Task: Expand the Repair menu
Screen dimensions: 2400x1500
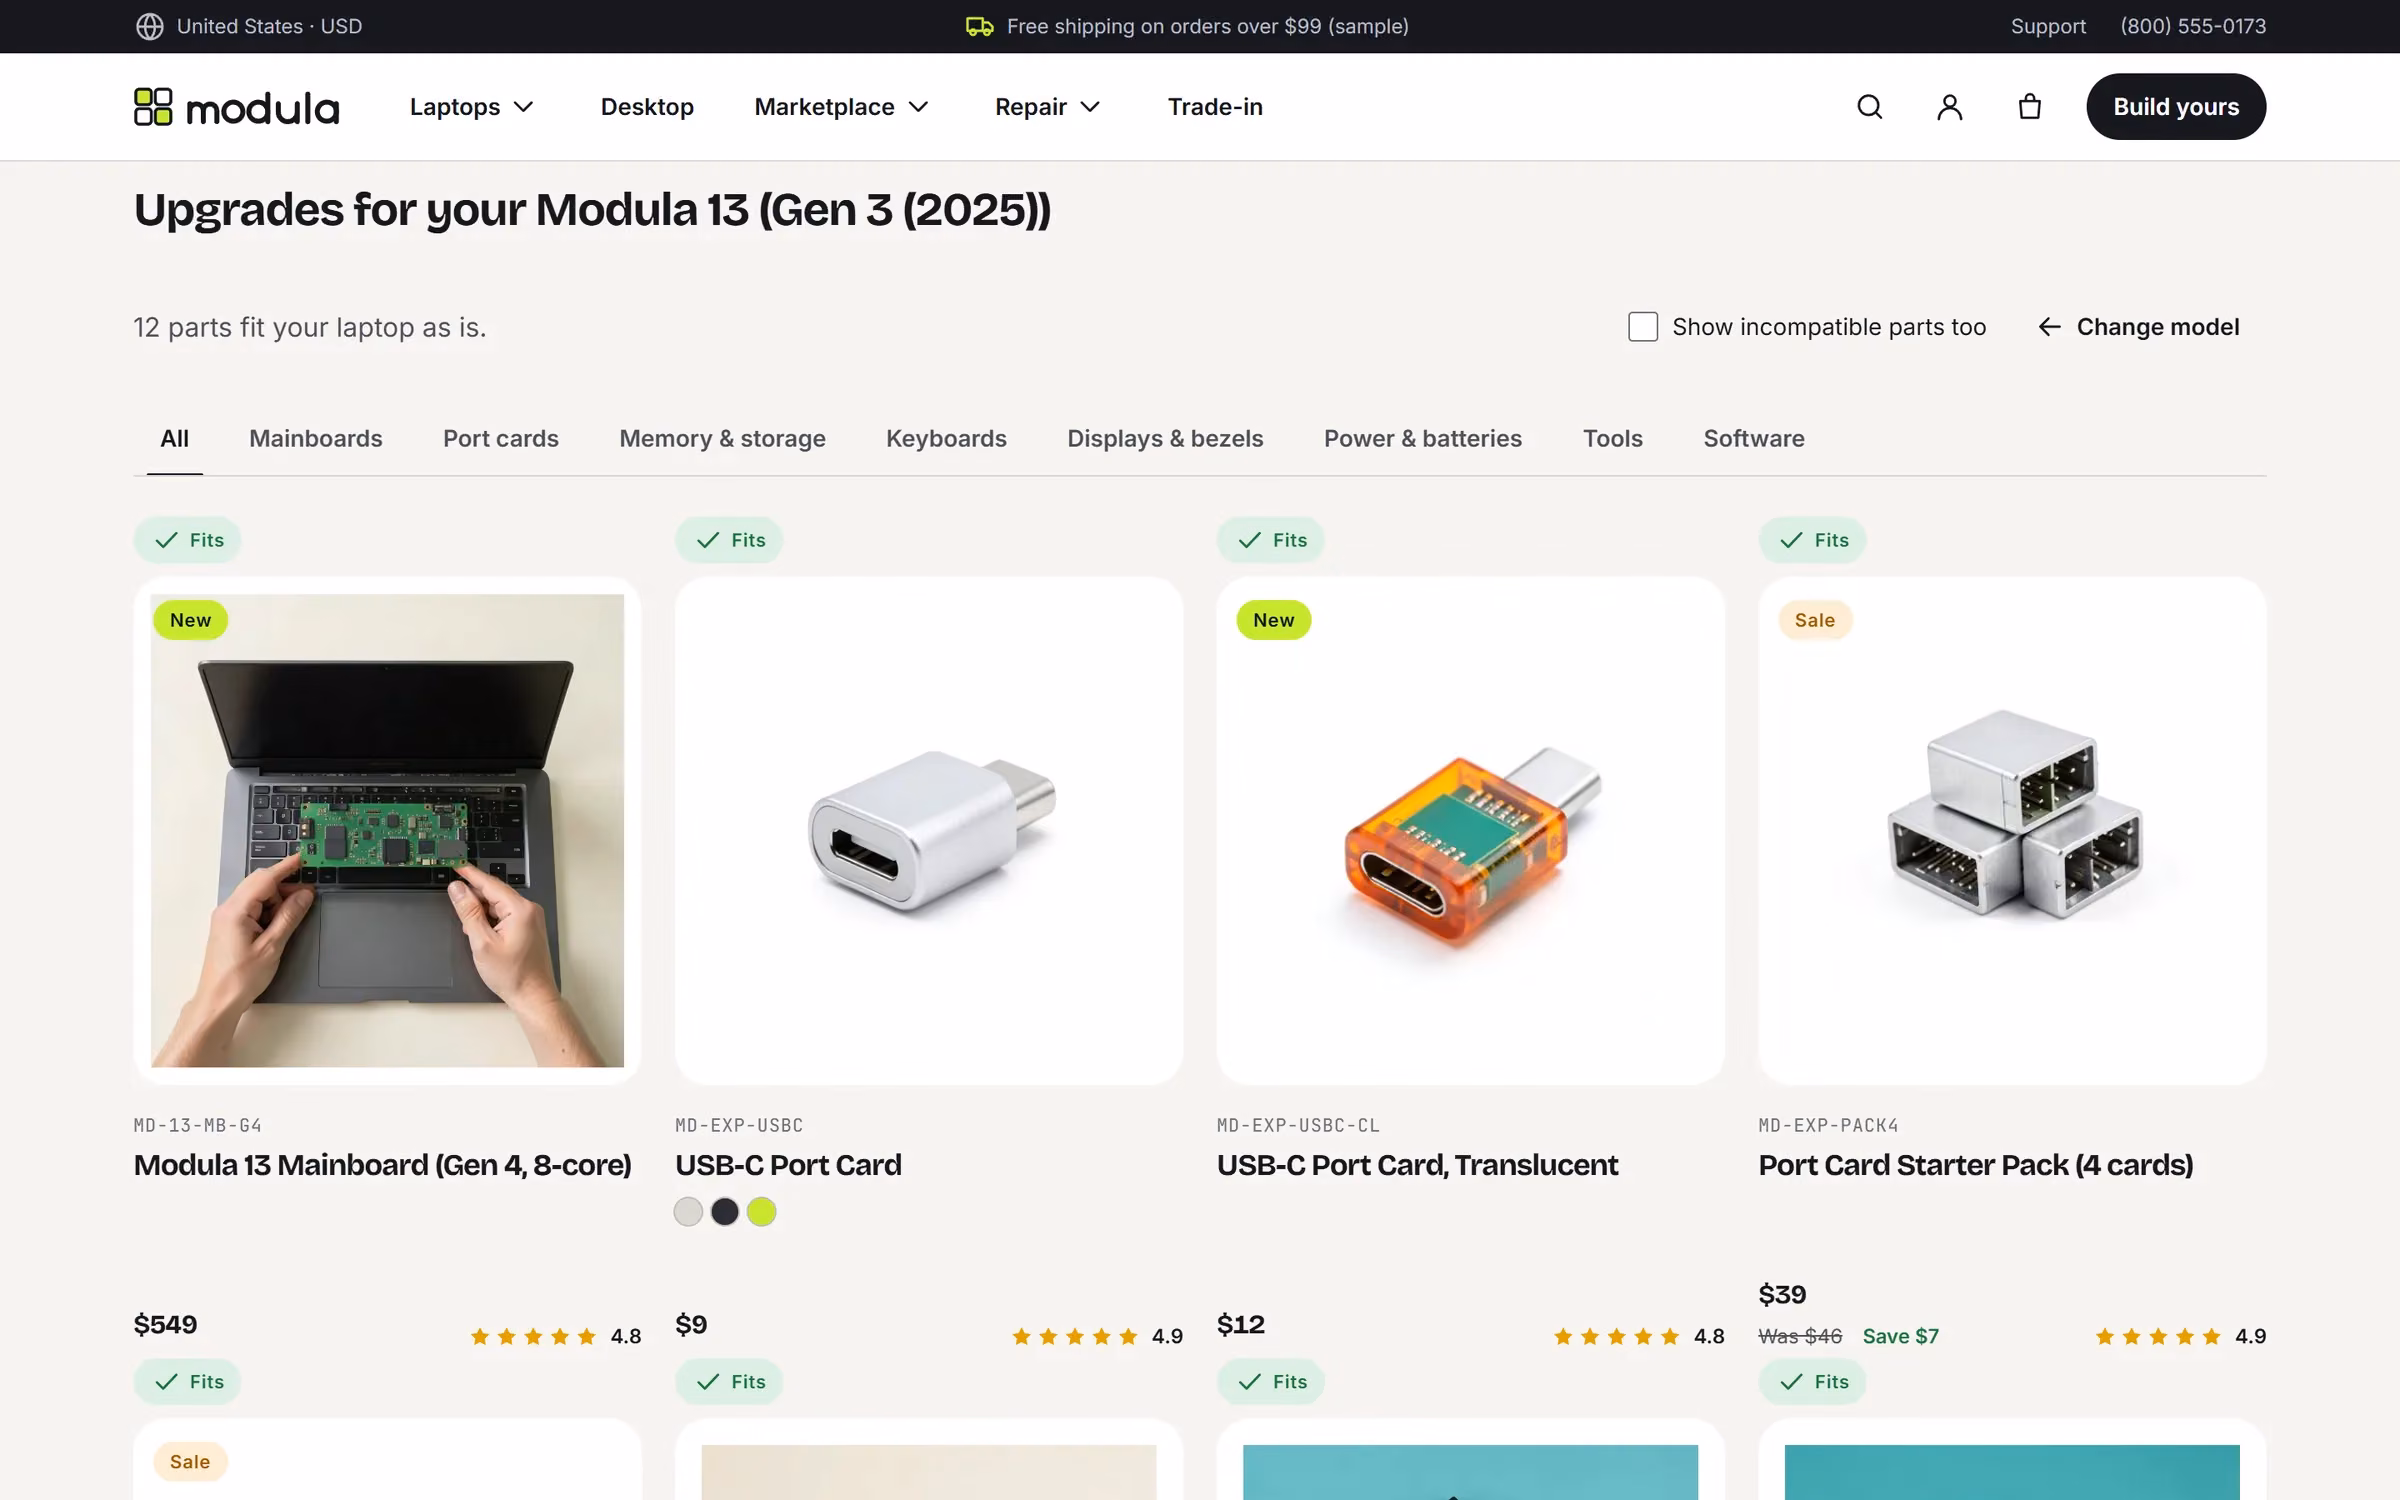Action: point(1047,107)
